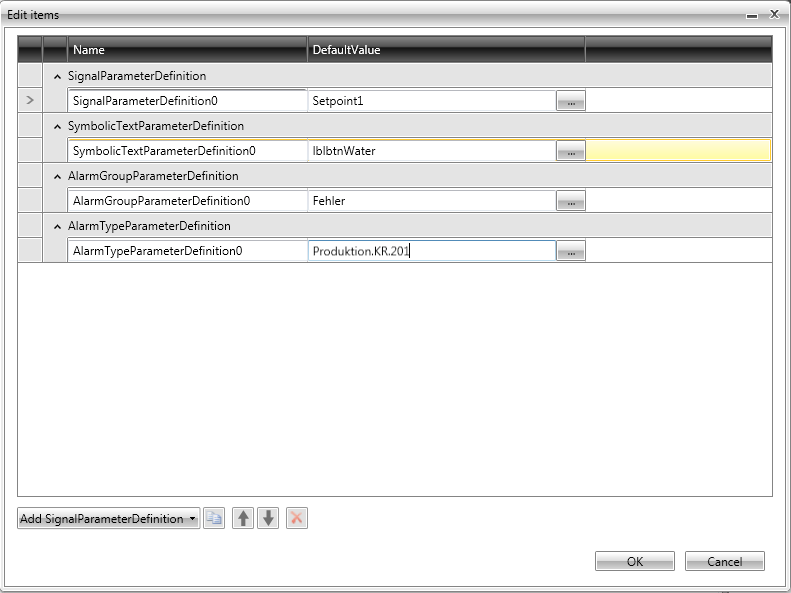The width and height of the screenshot is (791, 593).
Task: Open browse button for Fehler value
Action: [x=570, y=201]
